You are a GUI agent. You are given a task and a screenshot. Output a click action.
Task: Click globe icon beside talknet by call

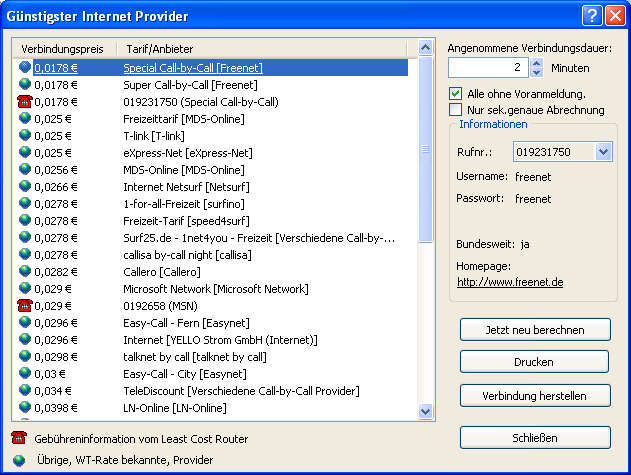pyautogui.click(x=25, y=356)
